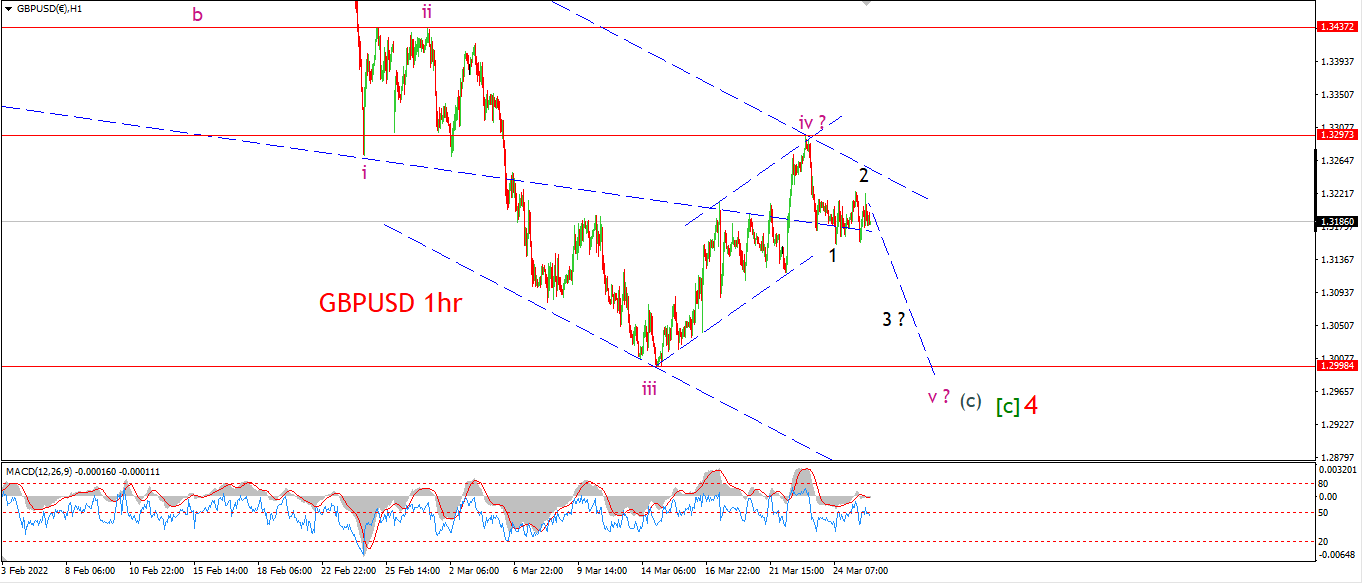This screenshot has height=583, width=1363.
Task: Click the green "[c]" wave label
Action: [1007, 406]
